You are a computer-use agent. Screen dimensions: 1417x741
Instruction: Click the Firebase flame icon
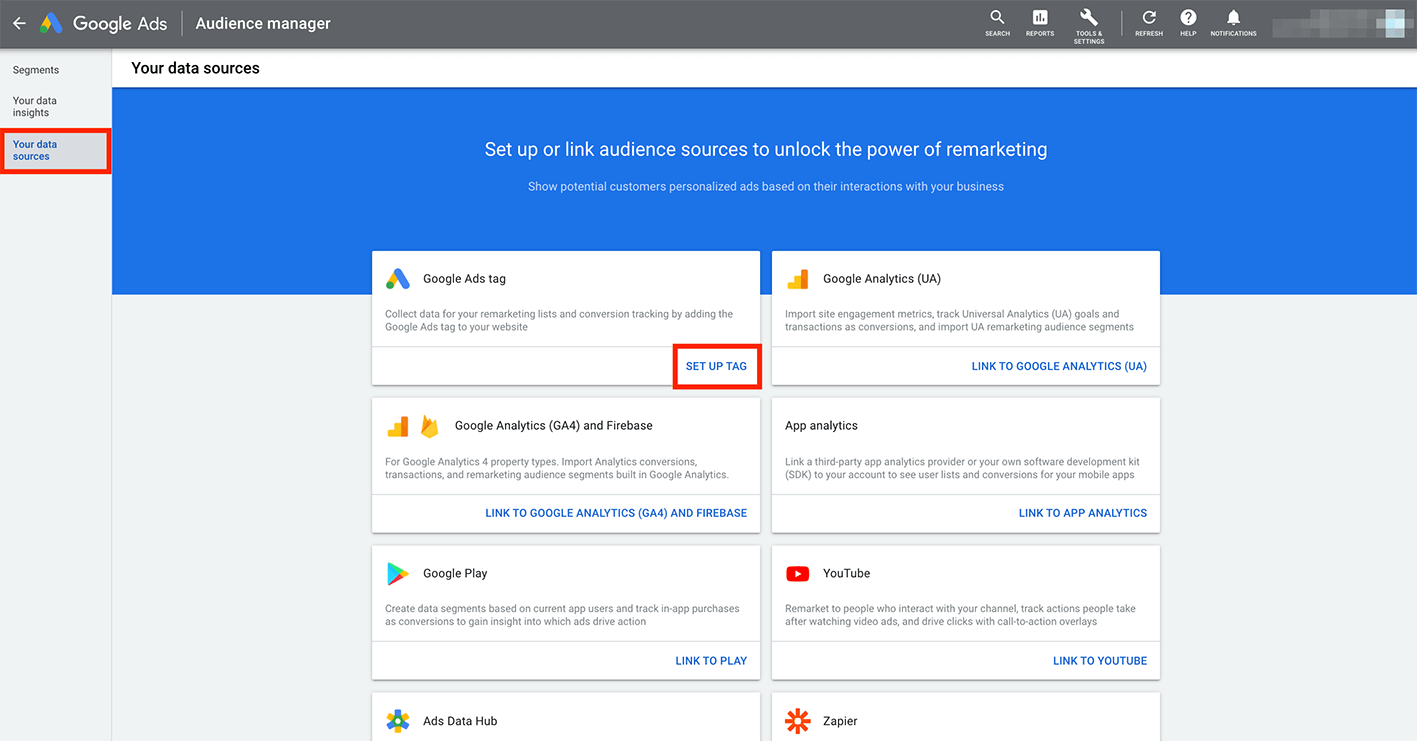[x=429, y=426]
